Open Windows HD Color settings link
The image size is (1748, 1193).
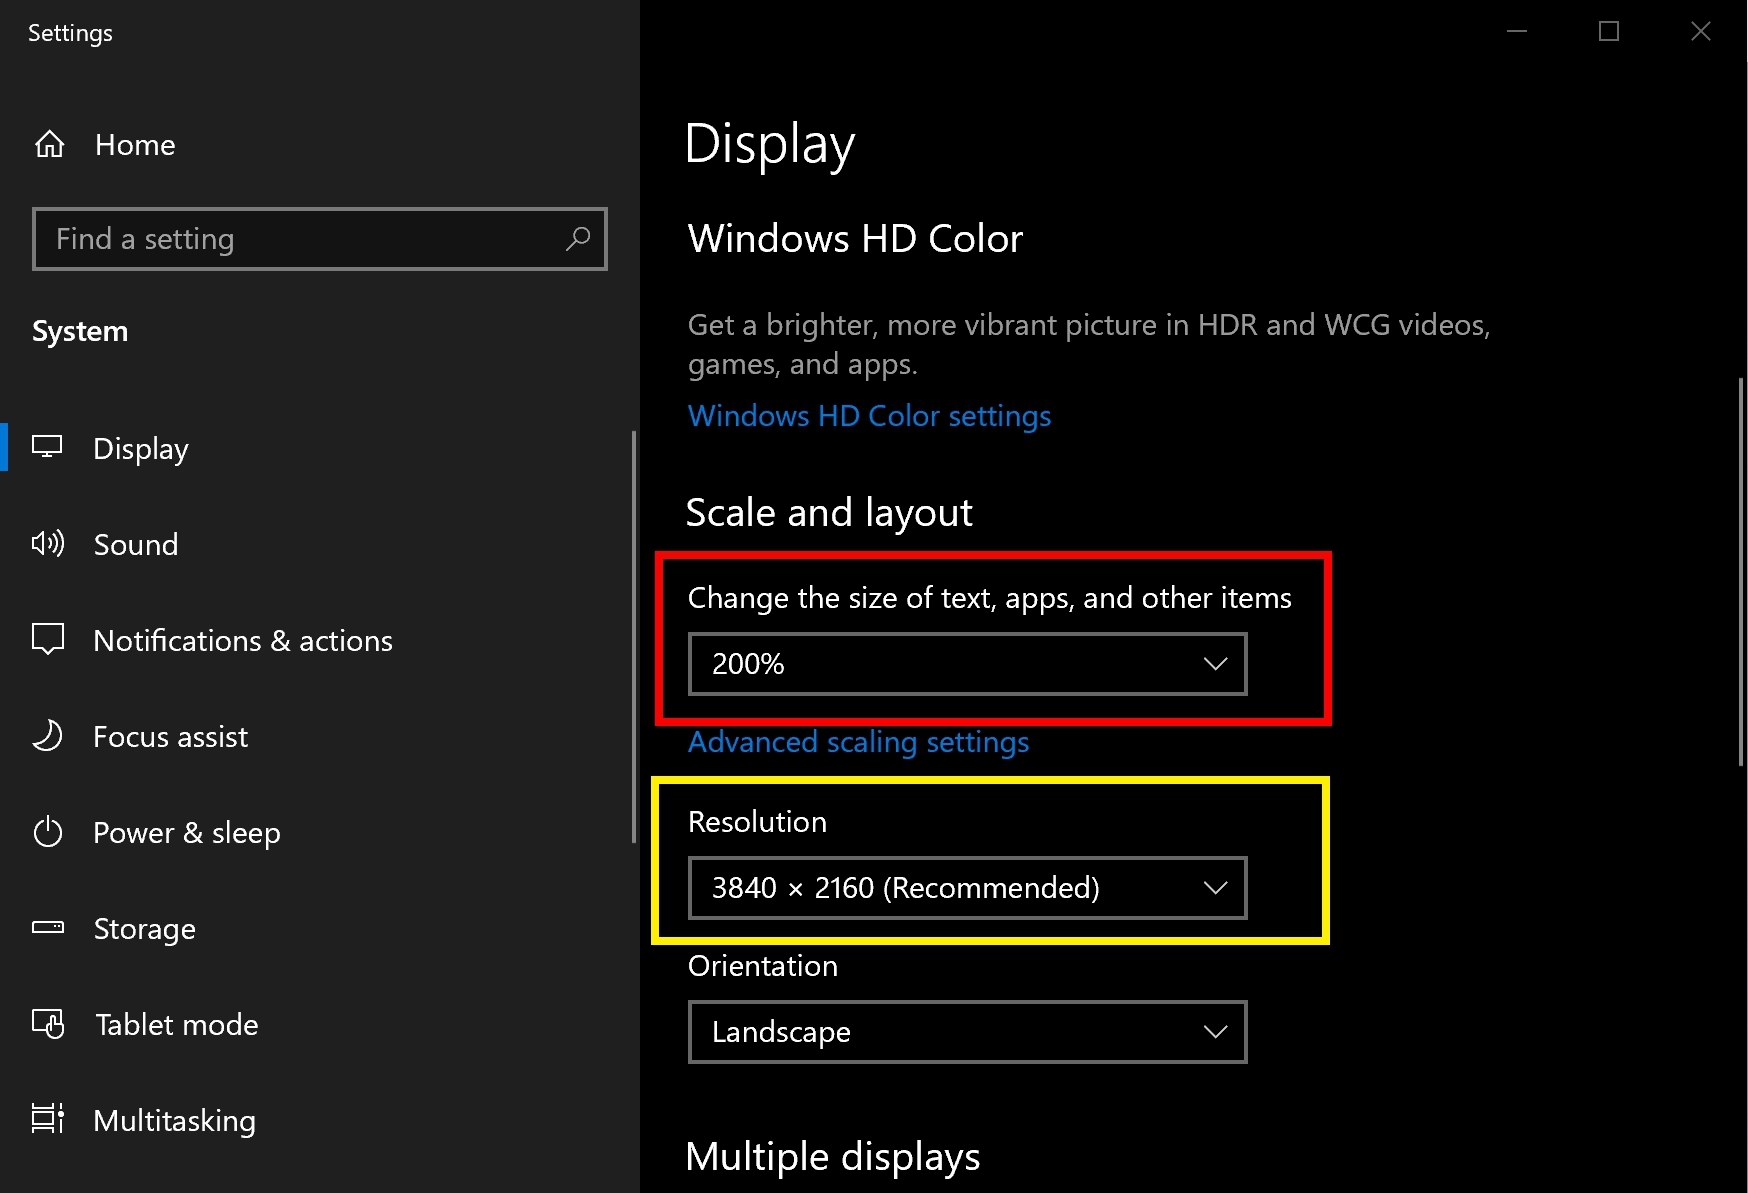tap(869, 416)
